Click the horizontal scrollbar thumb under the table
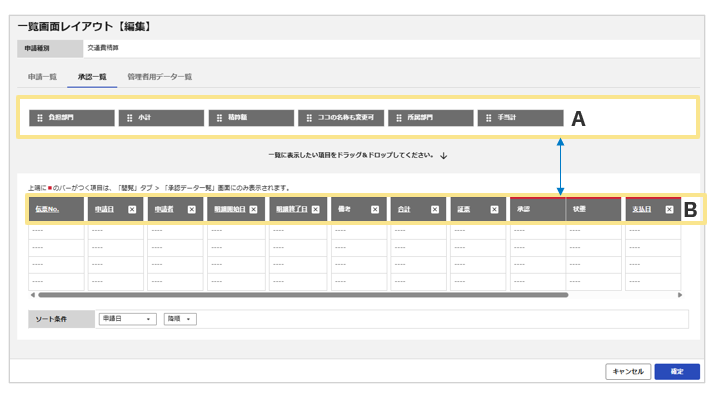 point(303,295)
